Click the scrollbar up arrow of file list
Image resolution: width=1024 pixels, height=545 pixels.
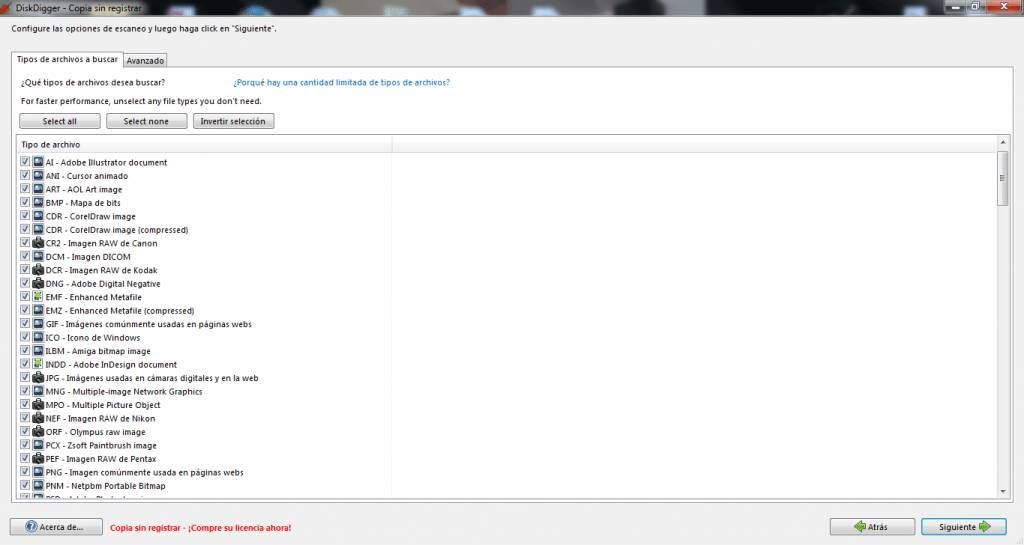pyautogui.click(x=1002, y=142)
